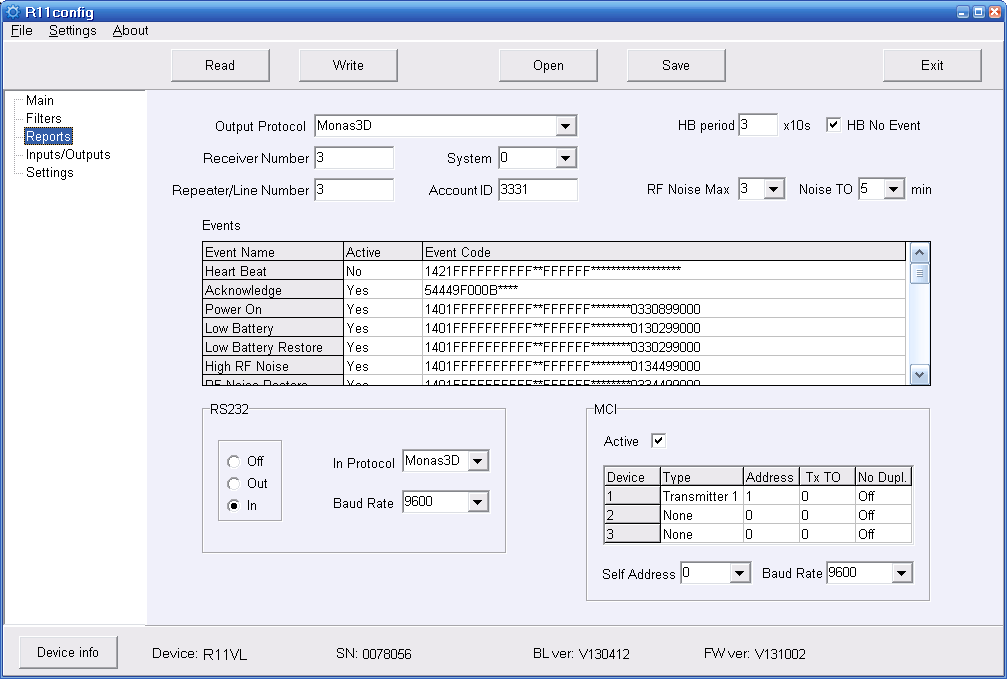The image size is (1007, 679).
Task: Expand the Noise TO dropdown
Action: pos(894,189)
